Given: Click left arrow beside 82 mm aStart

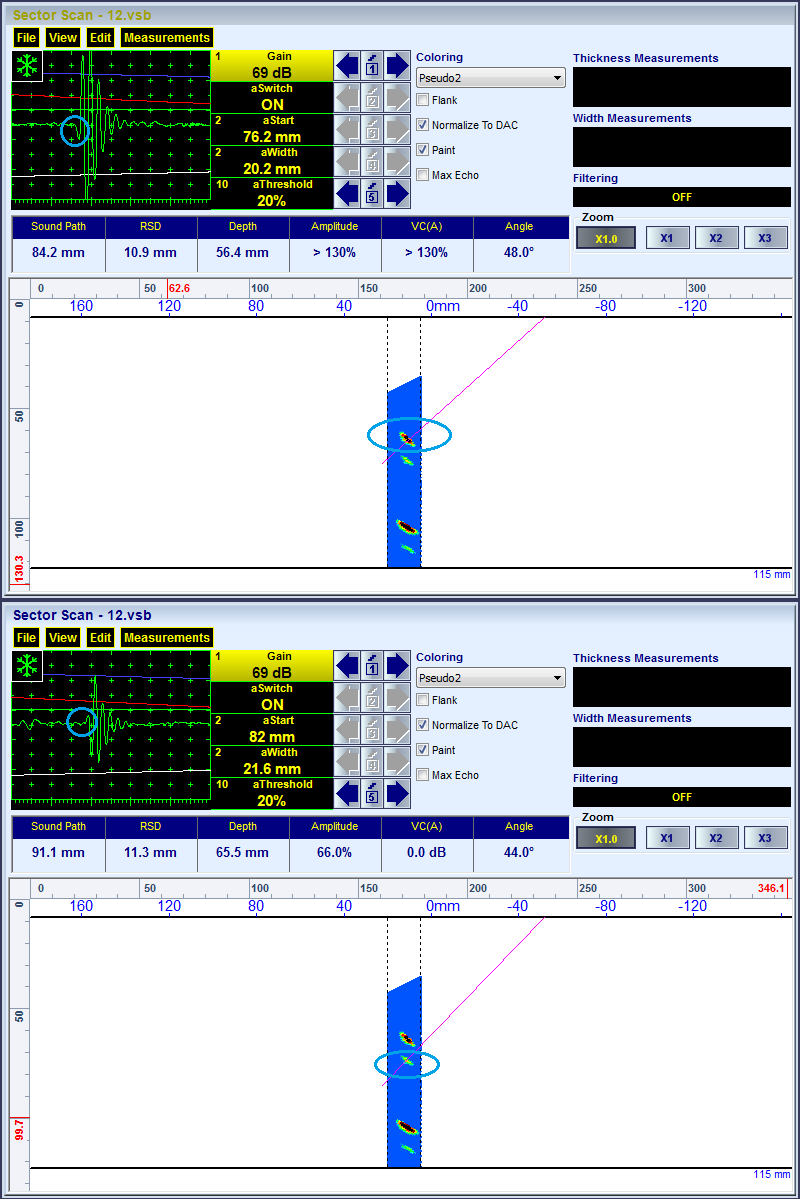Looking at the screenshot, I should 346,730.
